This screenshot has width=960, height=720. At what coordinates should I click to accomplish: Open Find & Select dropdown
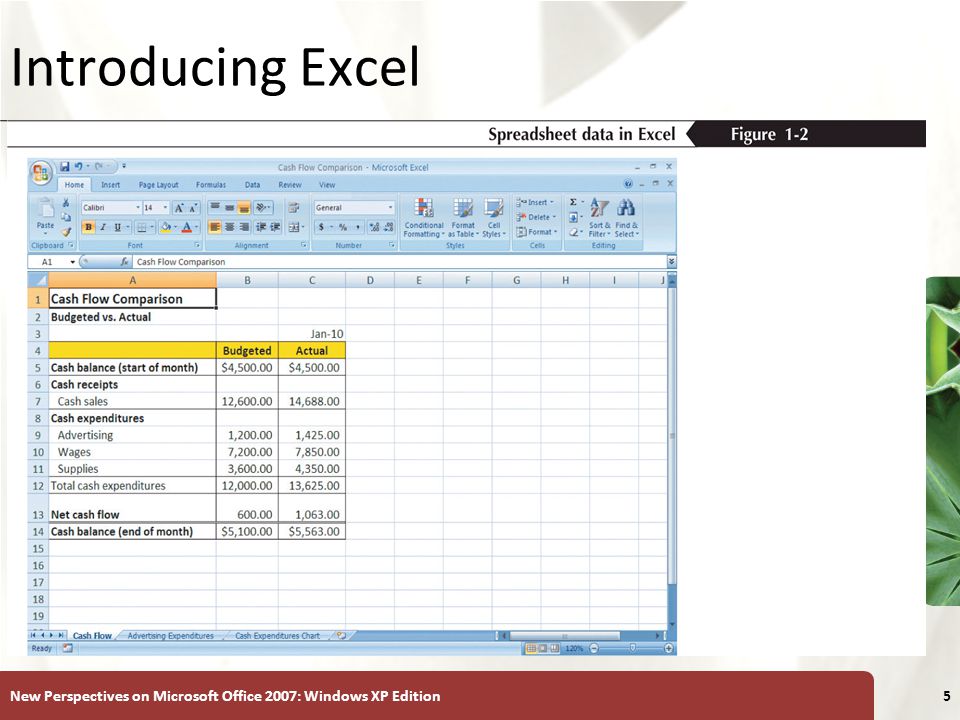(626, 217)
